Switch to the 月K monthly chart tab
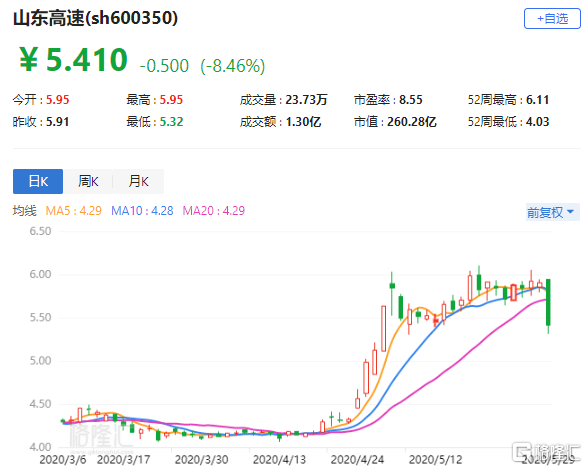Image resolution: width=587 pixels, height=469 pixels. [139, 182]
